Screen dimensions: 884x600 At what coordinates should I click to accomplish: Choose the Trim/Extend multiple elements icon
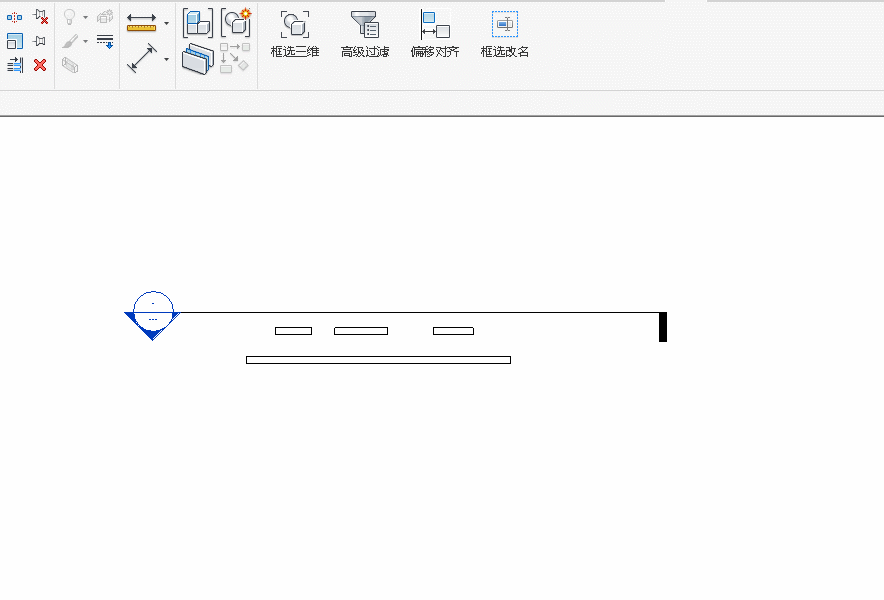coord(15,65)
